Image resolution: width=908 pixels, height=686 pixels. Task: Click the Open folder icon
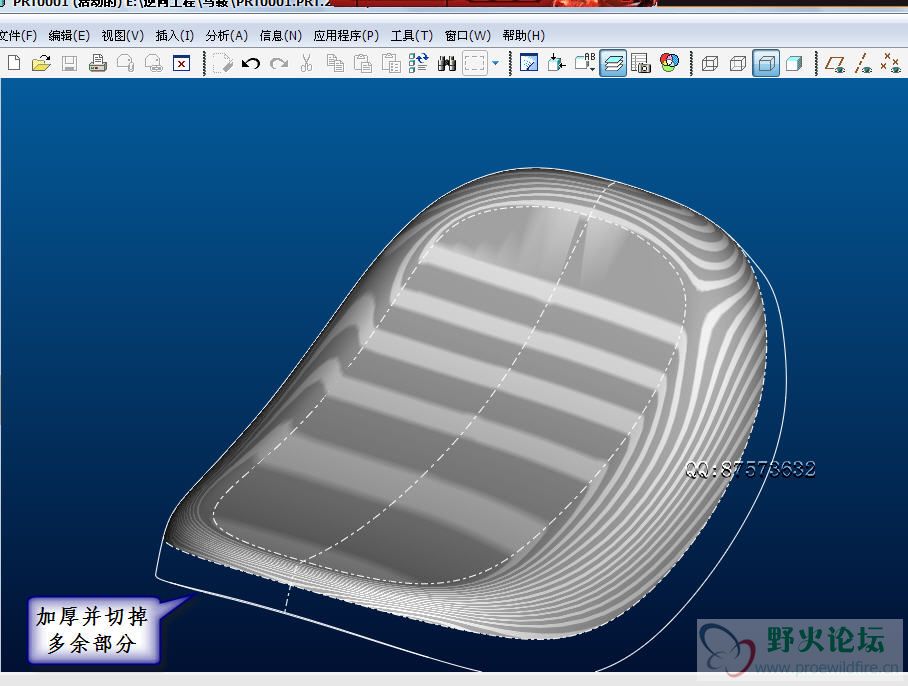coord(41,63)
